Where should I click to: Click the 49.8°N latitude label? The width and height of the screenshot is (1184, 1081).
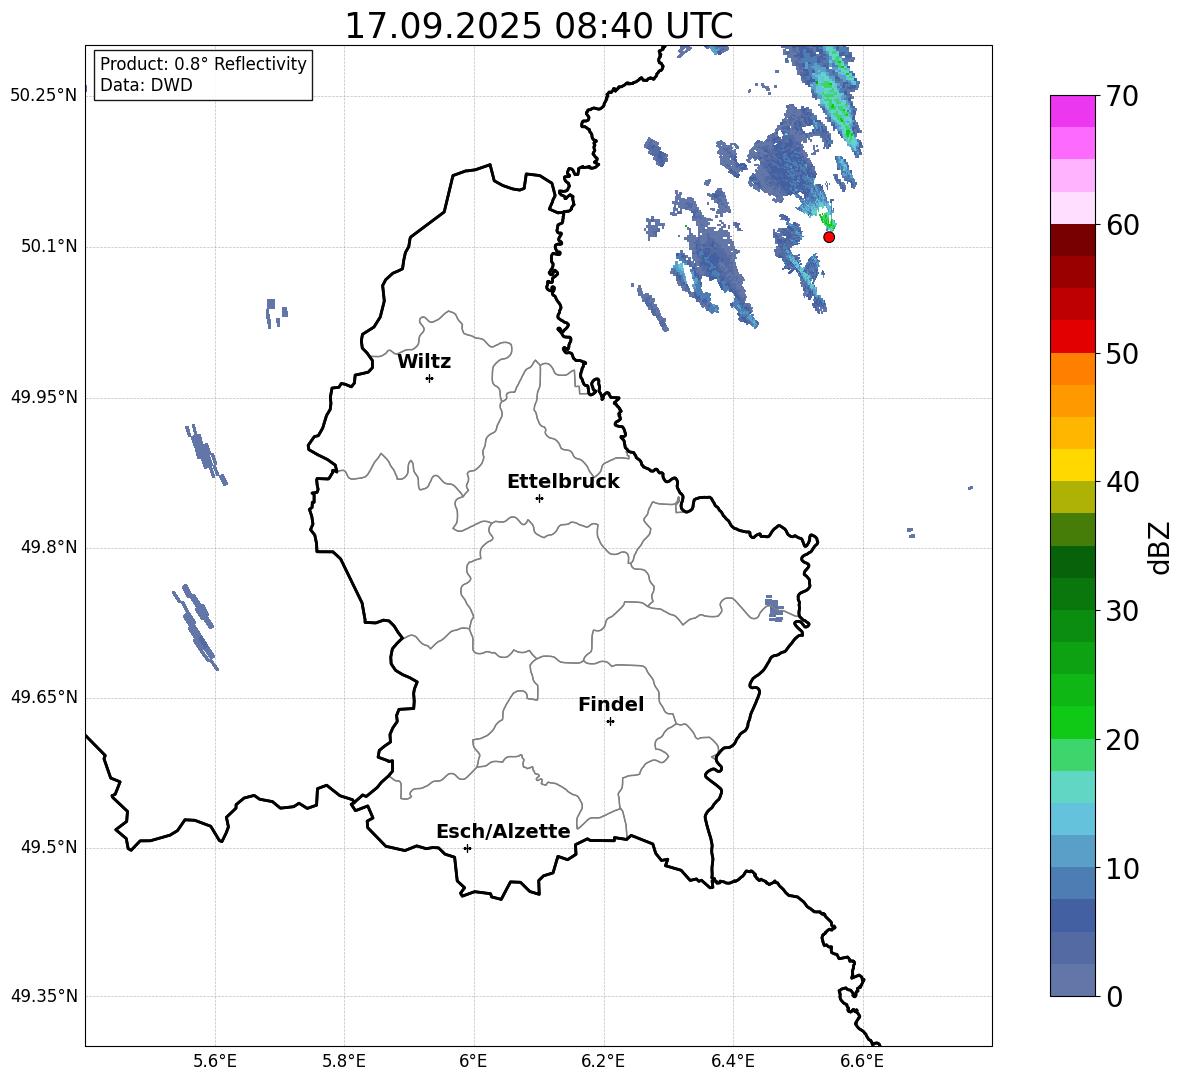(49, 547)
